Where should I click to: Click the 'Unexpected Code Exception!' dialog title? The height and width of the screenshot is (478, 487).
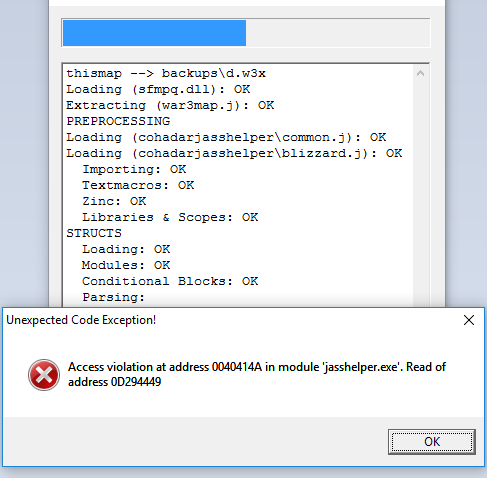pos(81,320)
